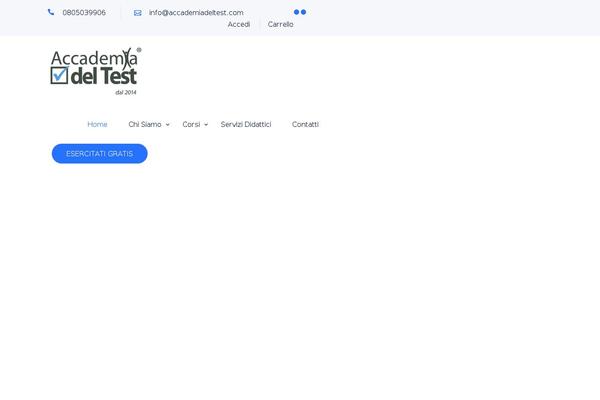Image resolution: width=600 pixels, height=400 pixels.
Task: Open the Accedi login link
Action: pyautogui.click(x=239, y=24)
